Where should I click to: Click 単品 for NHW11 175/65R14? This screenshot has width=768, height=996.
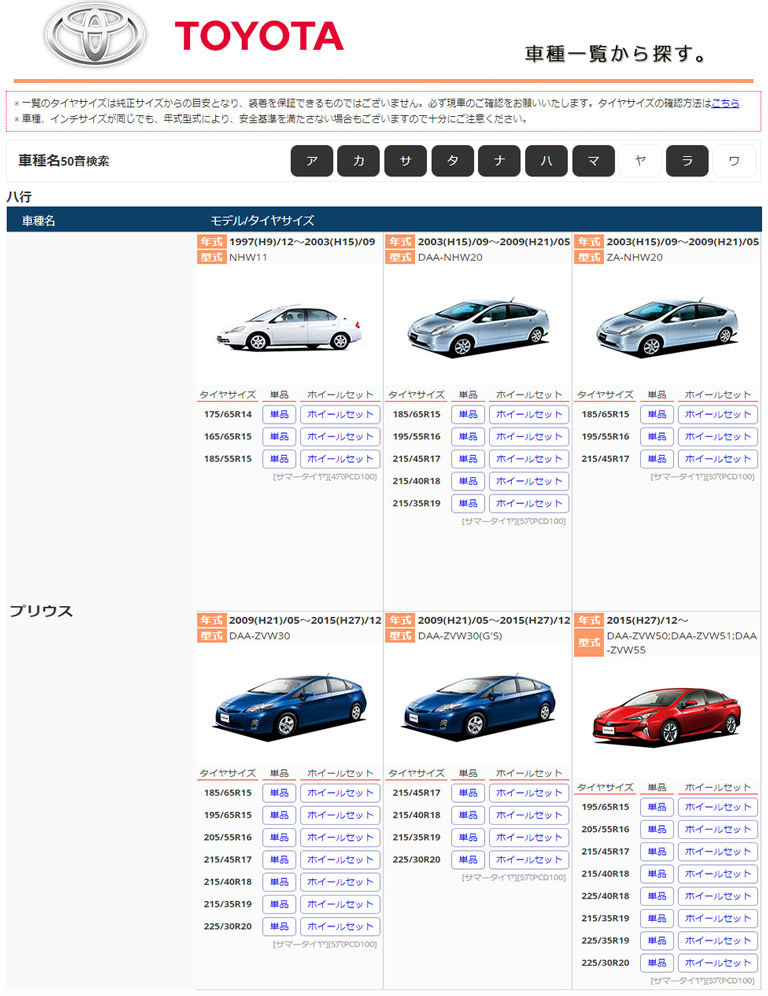pyautogui.click(x=279, y=414)
